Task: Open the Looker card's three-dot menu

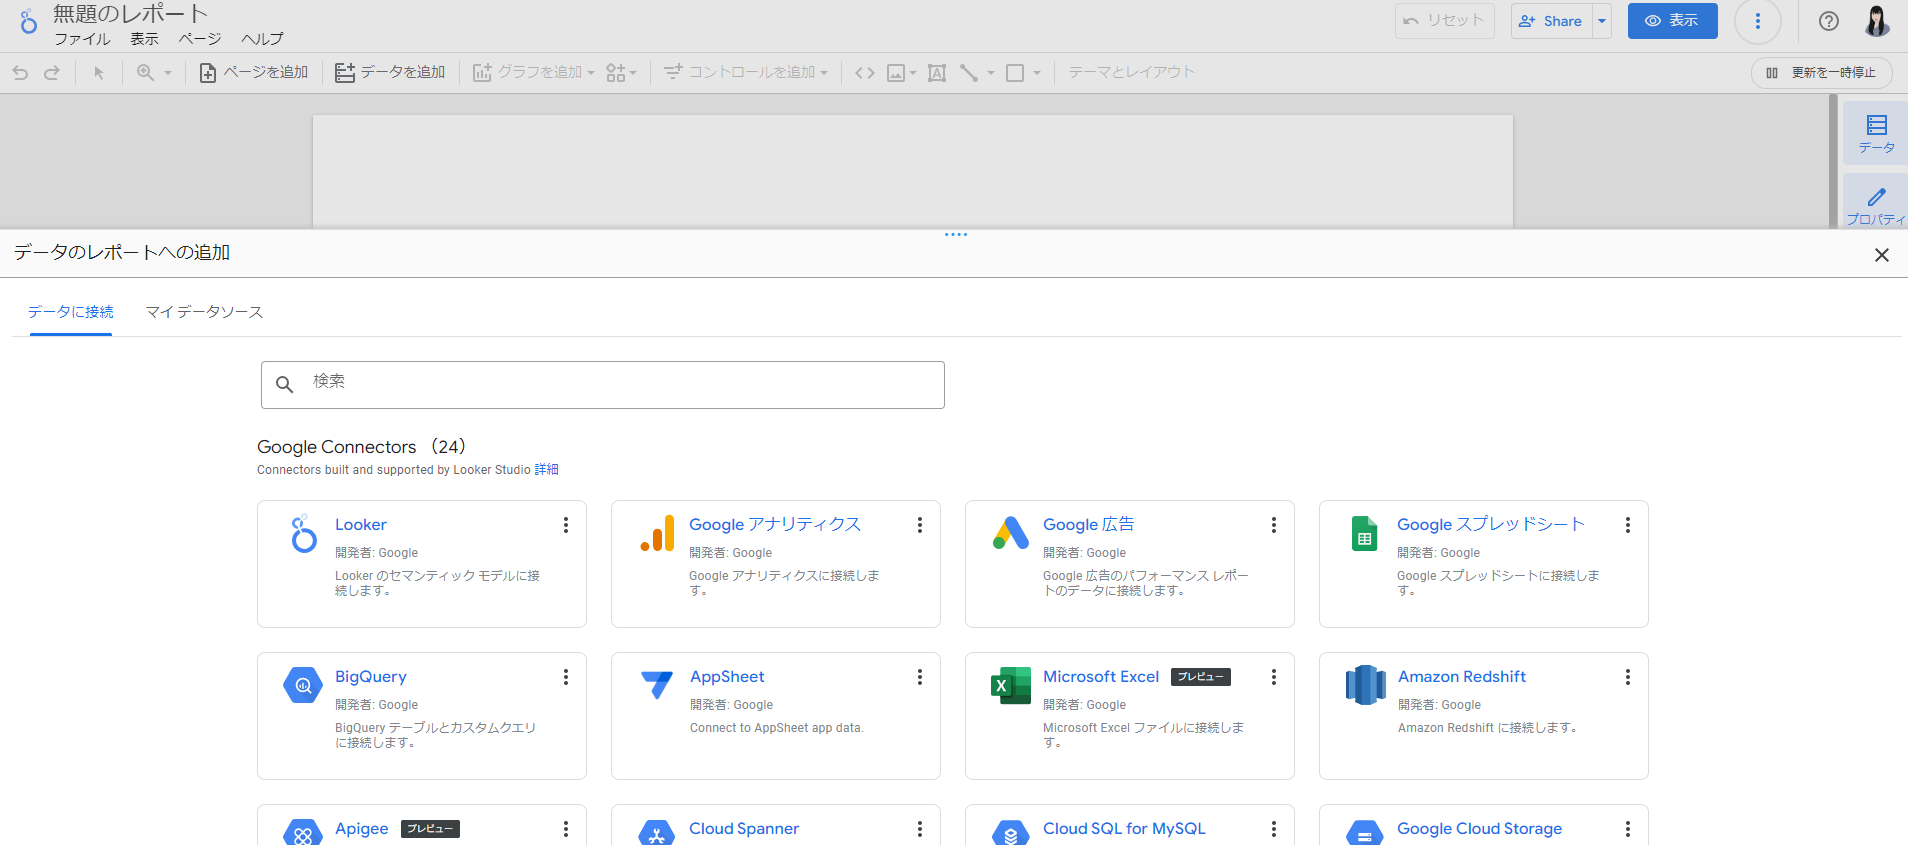Action: [566, 525]
